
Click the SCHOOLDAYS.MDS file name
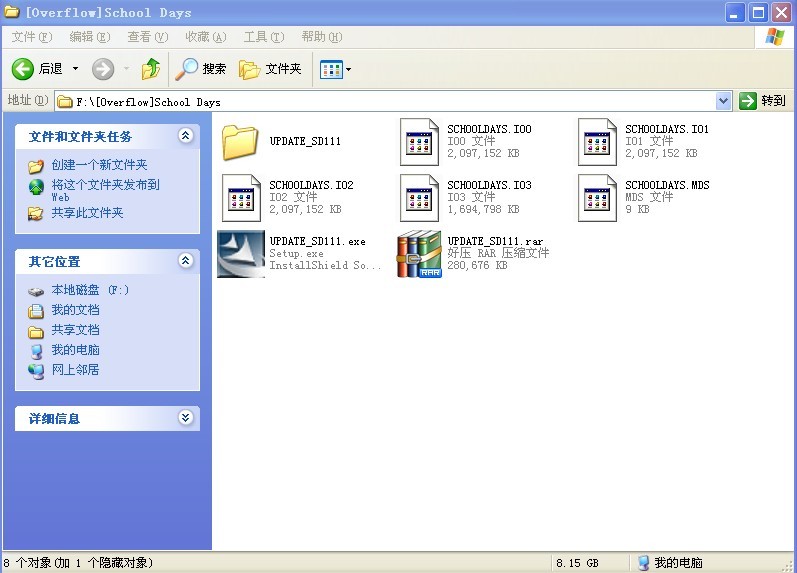tap(667, 185)
